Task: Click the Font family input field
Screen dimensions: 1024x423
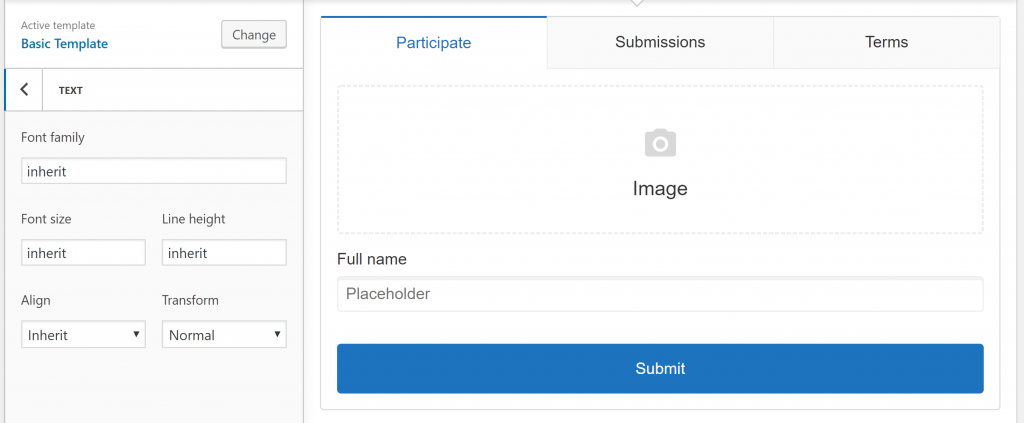Action: 153,171
